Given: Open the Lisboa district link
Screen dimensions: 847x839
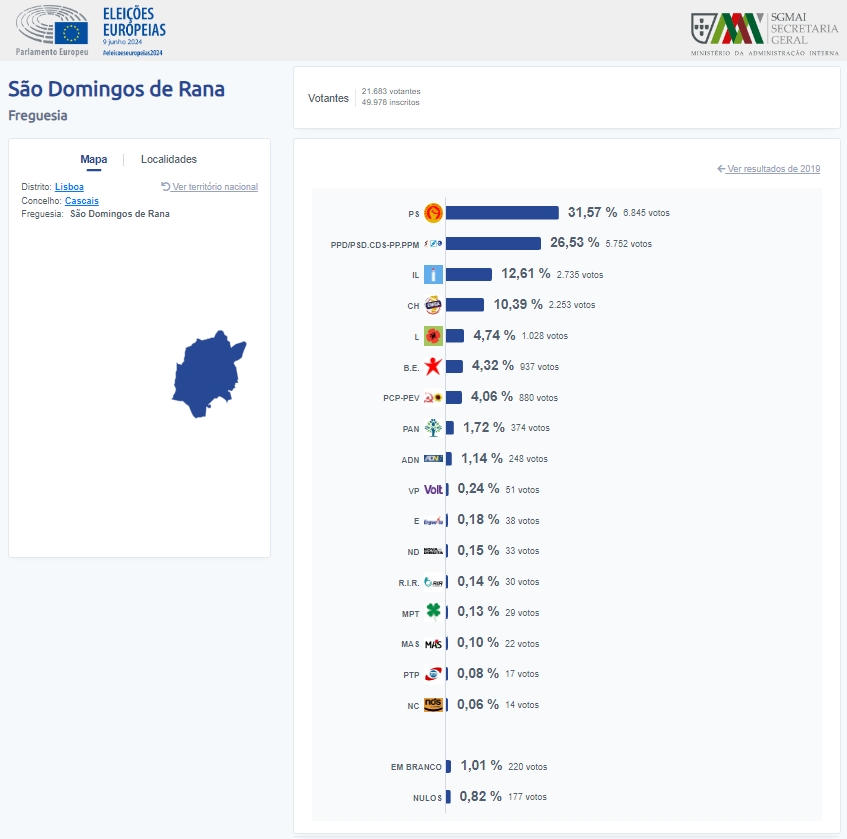Looking at the screenshot, I should coord(69,187).
